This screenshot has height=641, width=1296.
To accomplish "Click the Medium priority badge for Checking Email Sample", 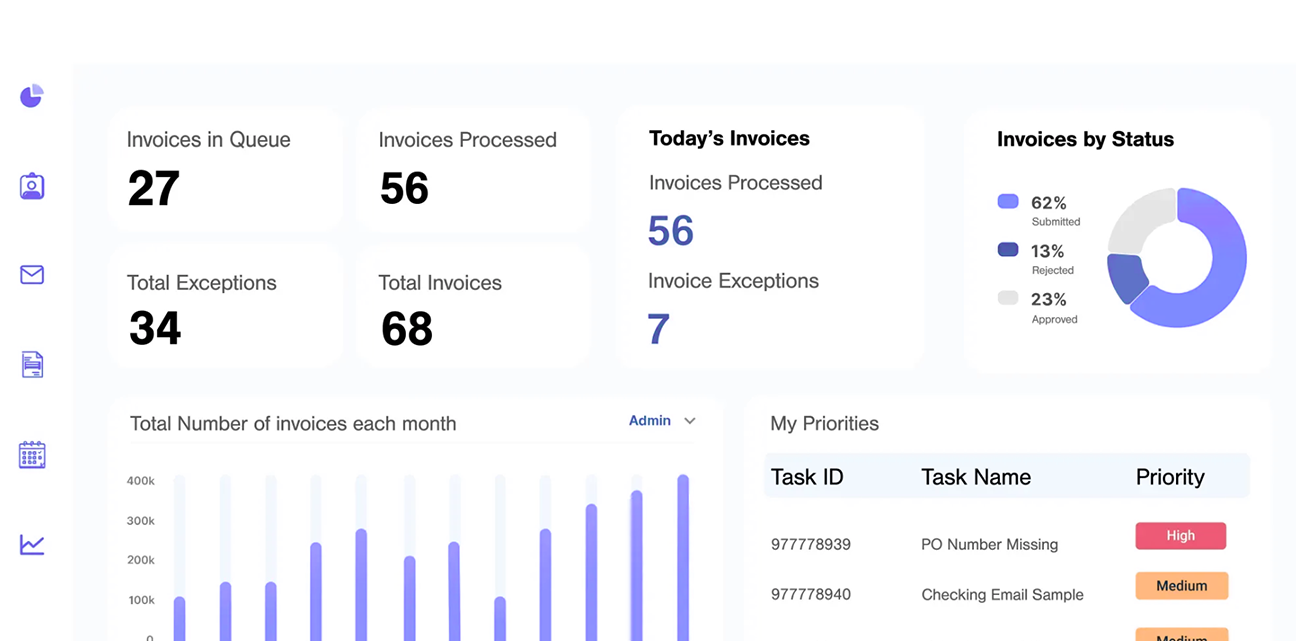I will [x=1181, y=586].
